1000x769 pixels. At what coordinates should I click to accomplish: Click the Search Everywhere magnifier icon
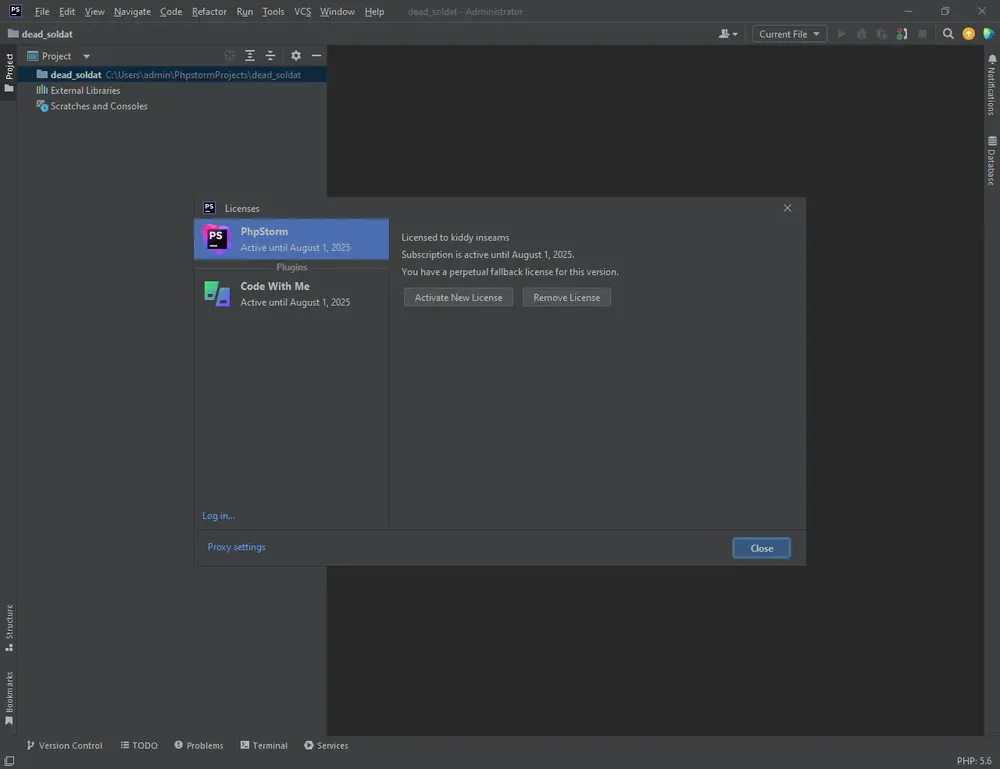tap(948, 34)
